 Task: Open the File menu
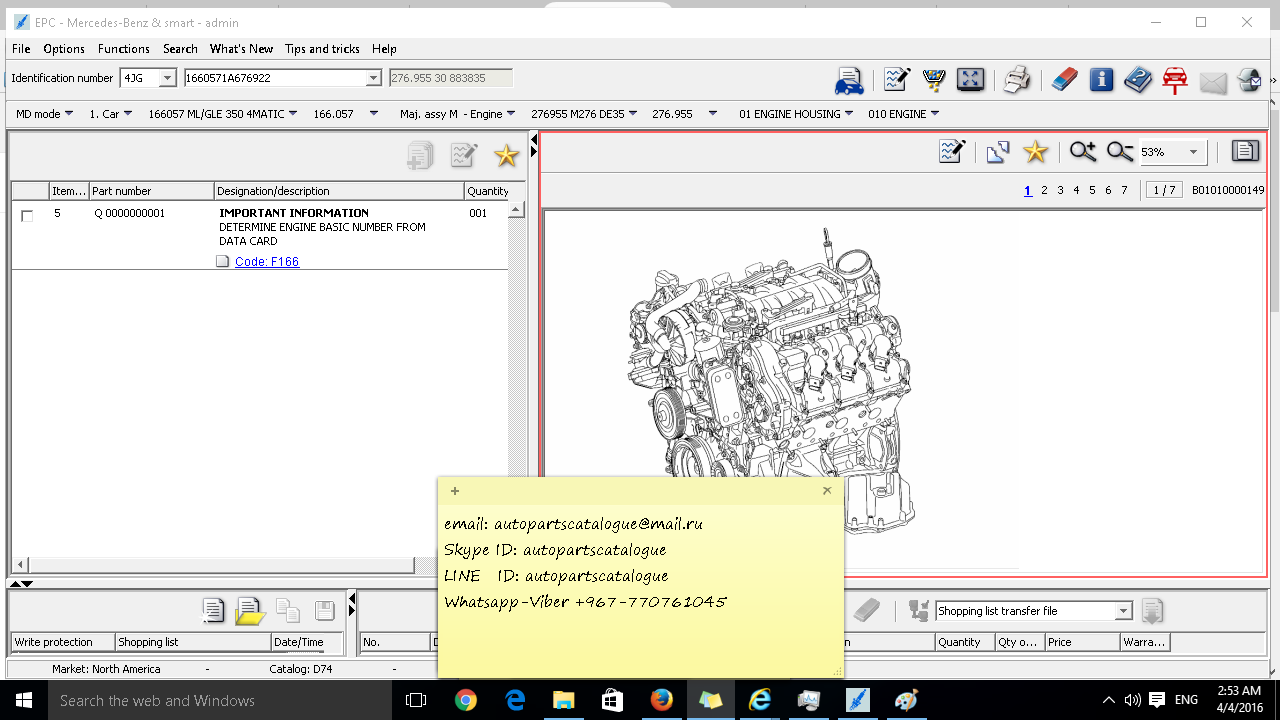(21, 49)
